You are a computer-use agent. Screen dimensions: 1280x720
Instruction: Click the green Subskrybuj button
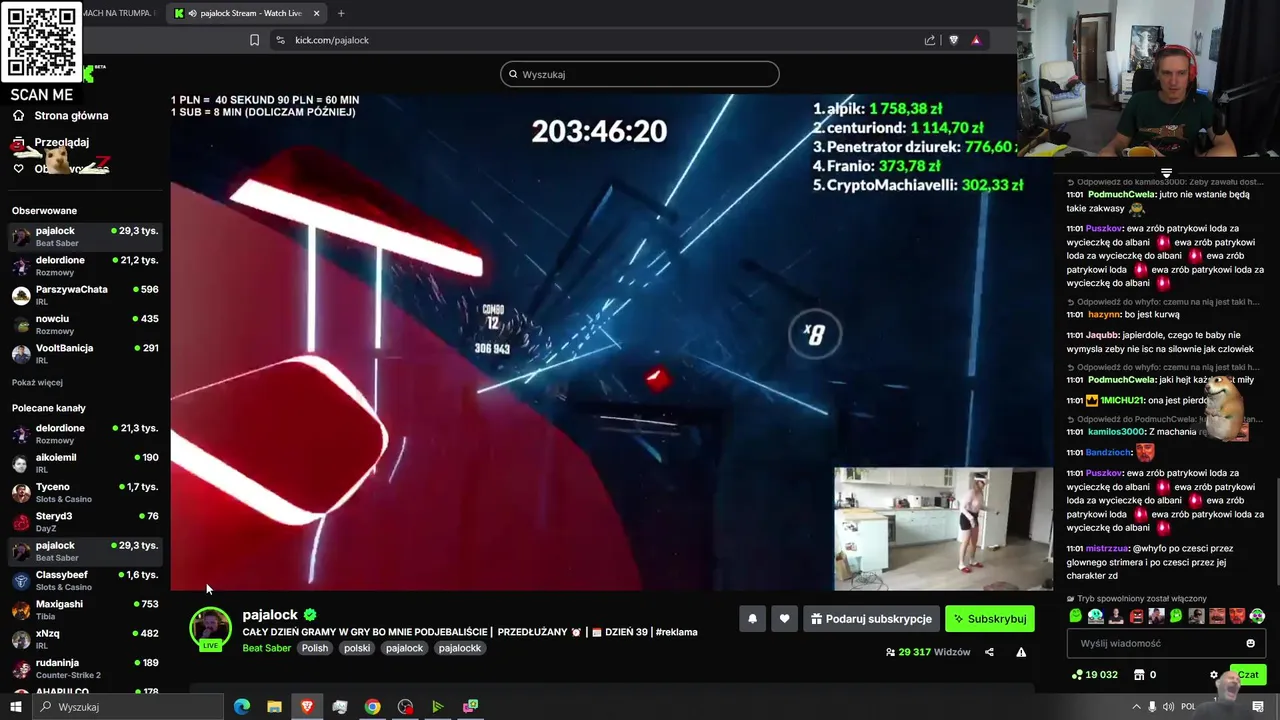(x=990, y=619)
